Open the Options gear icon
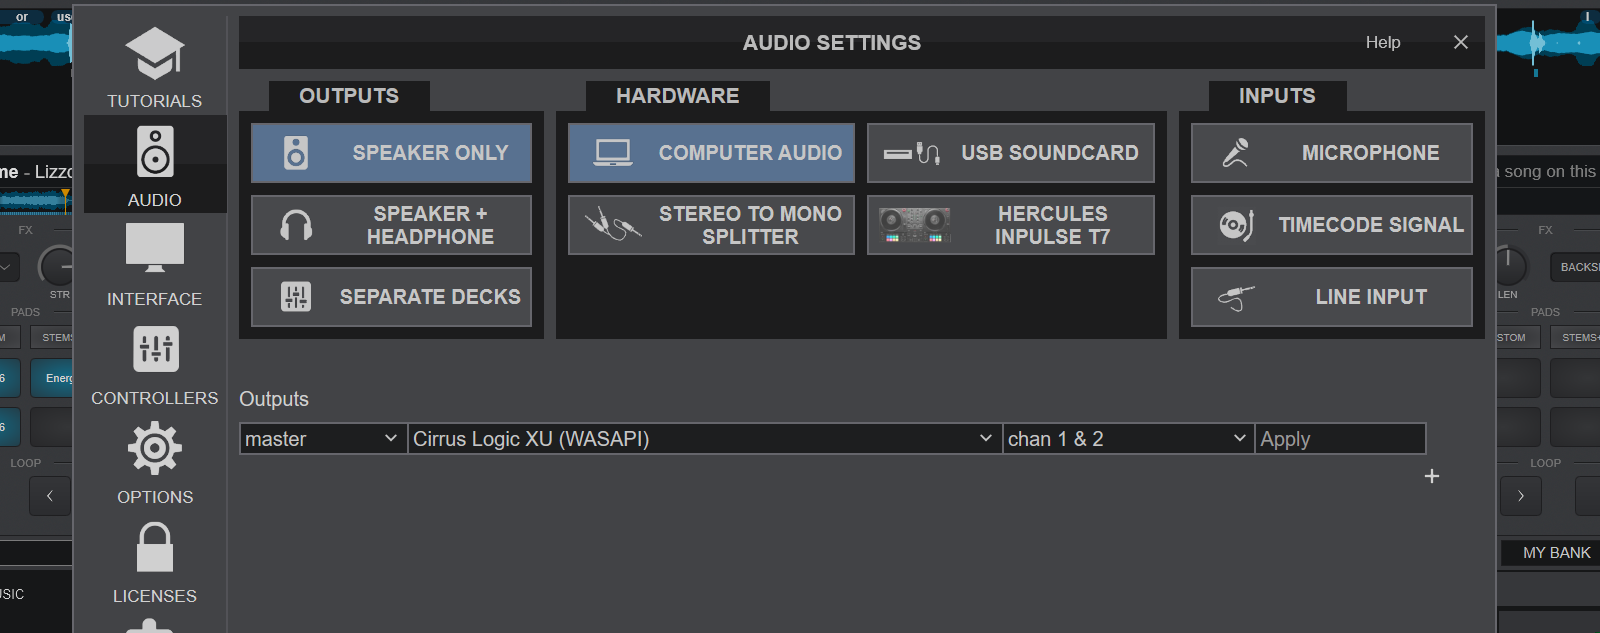Image resolution: width=1600 pixels, height=633 pixels. pyautogui.click(x=155, y=448)
